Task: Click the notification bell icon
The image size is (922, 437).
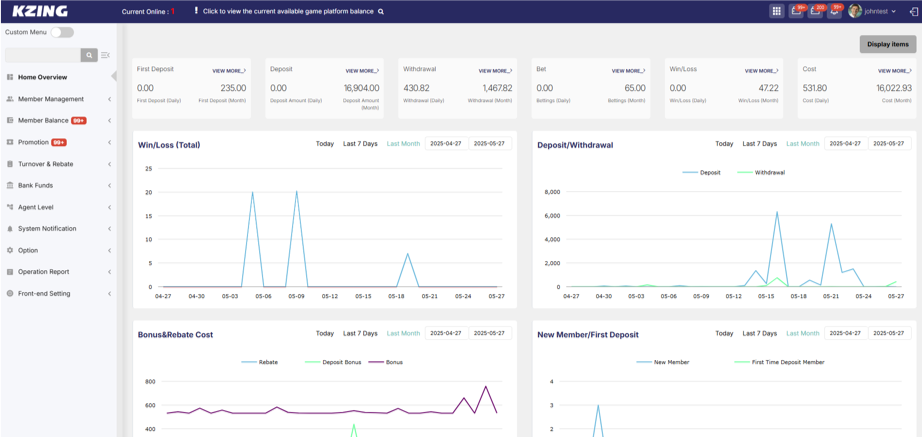Action: 834,11
